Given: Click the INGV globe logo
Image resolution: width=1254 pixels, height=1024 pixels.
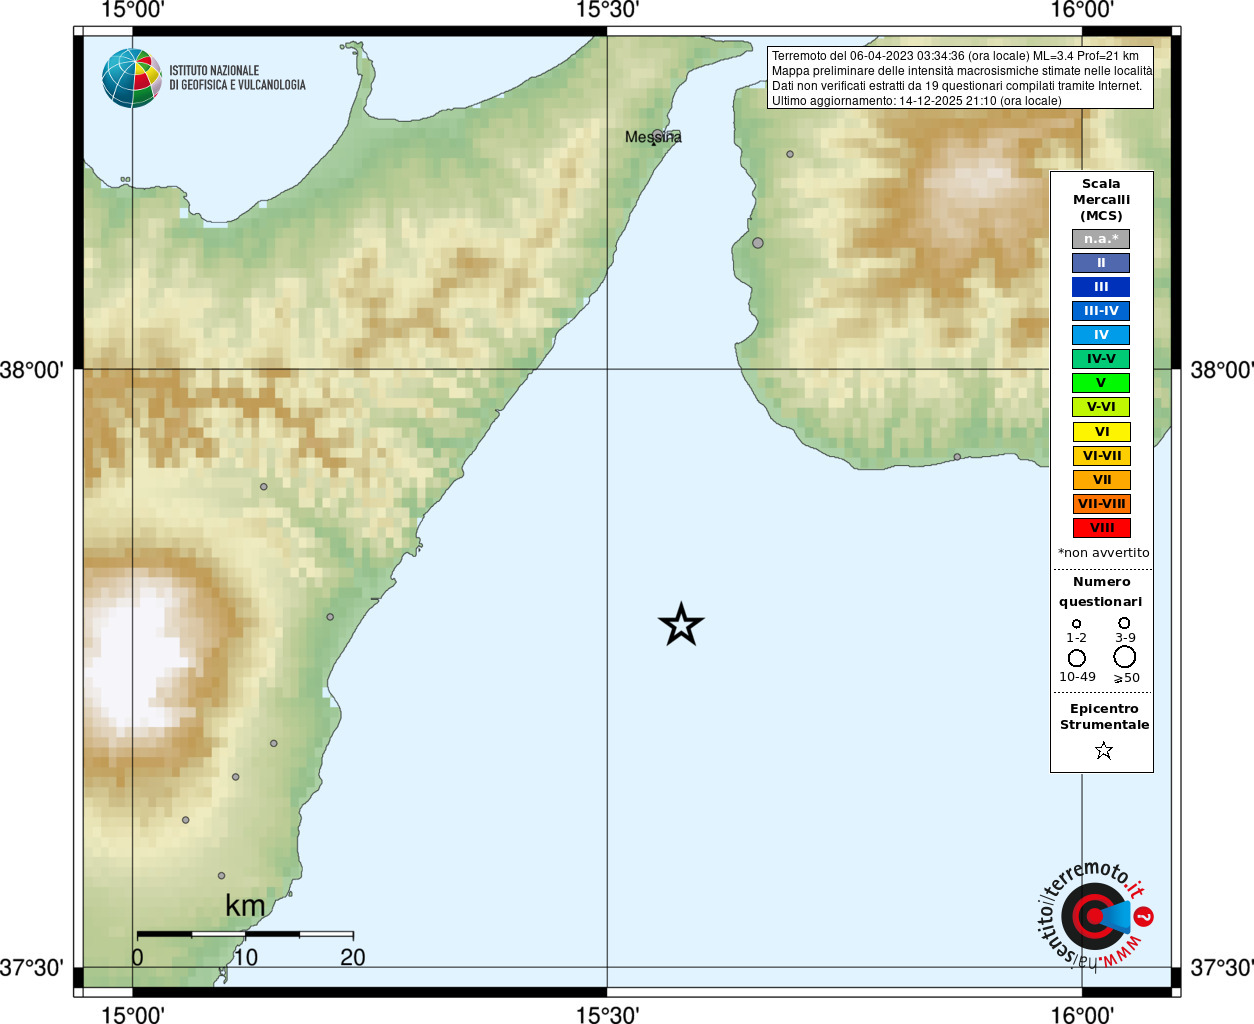Looking at the screenshot, I should point(132,78).
